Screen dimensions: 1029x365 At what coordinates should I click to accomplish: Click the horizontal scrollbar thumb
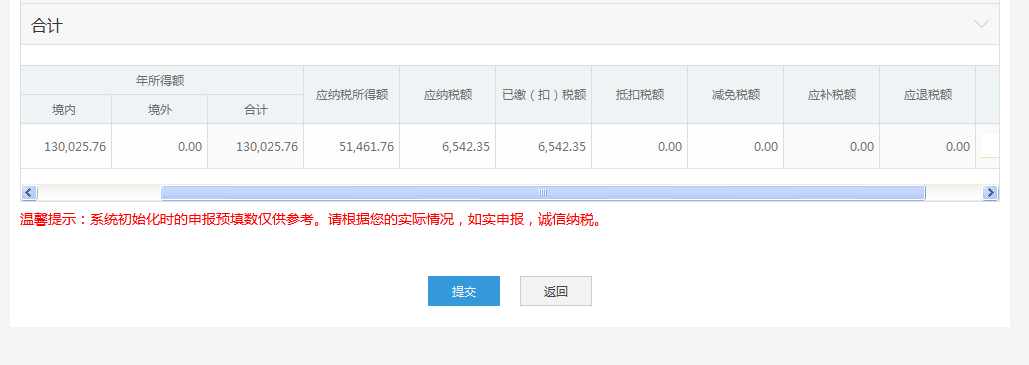pos(543,192)
